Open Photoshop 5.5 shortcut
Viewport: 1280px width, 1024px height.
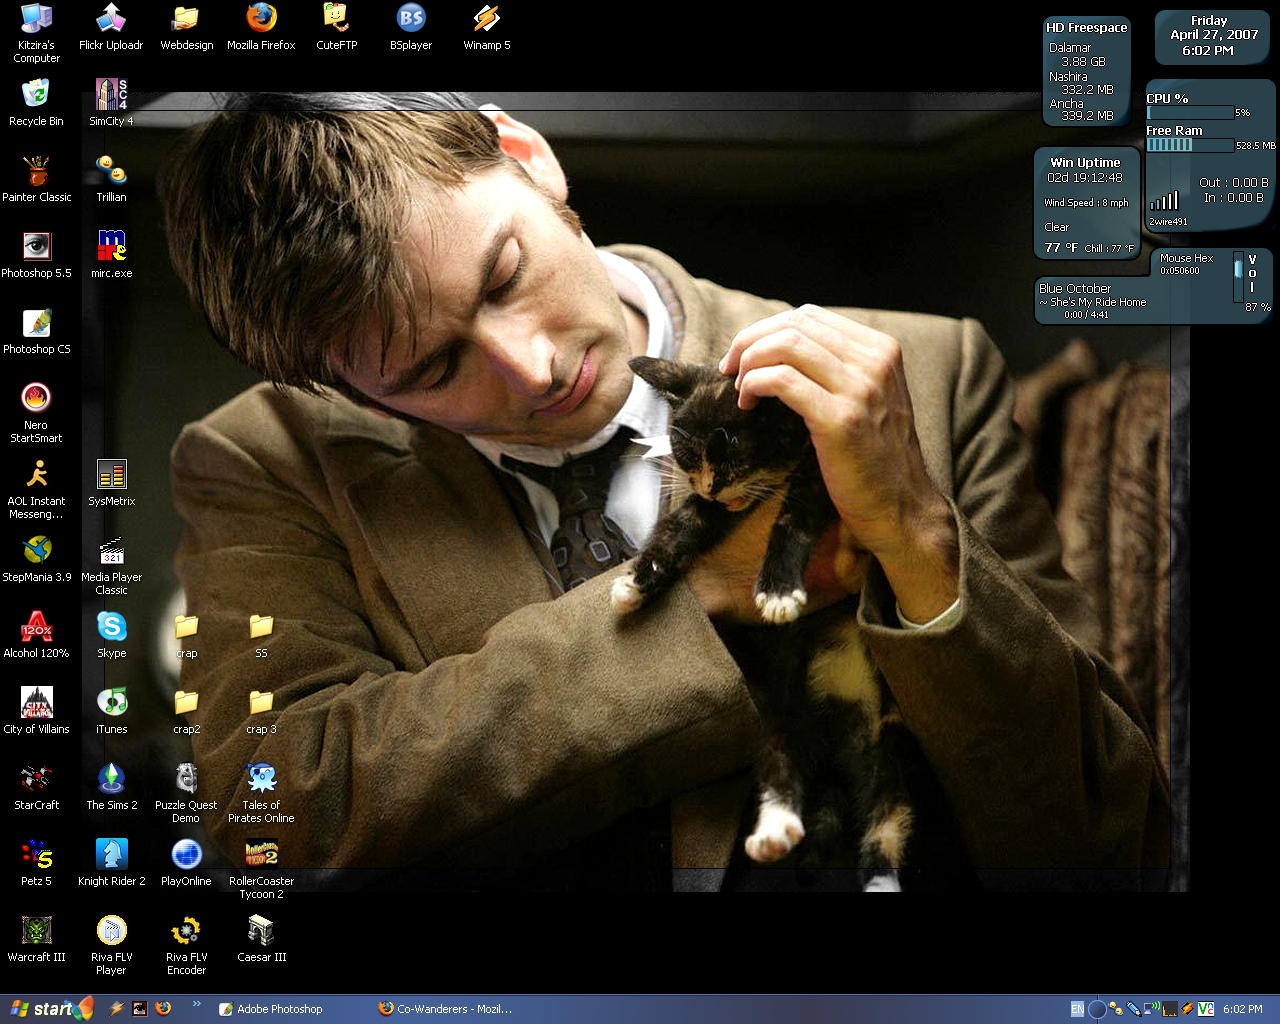pos(36,254)
